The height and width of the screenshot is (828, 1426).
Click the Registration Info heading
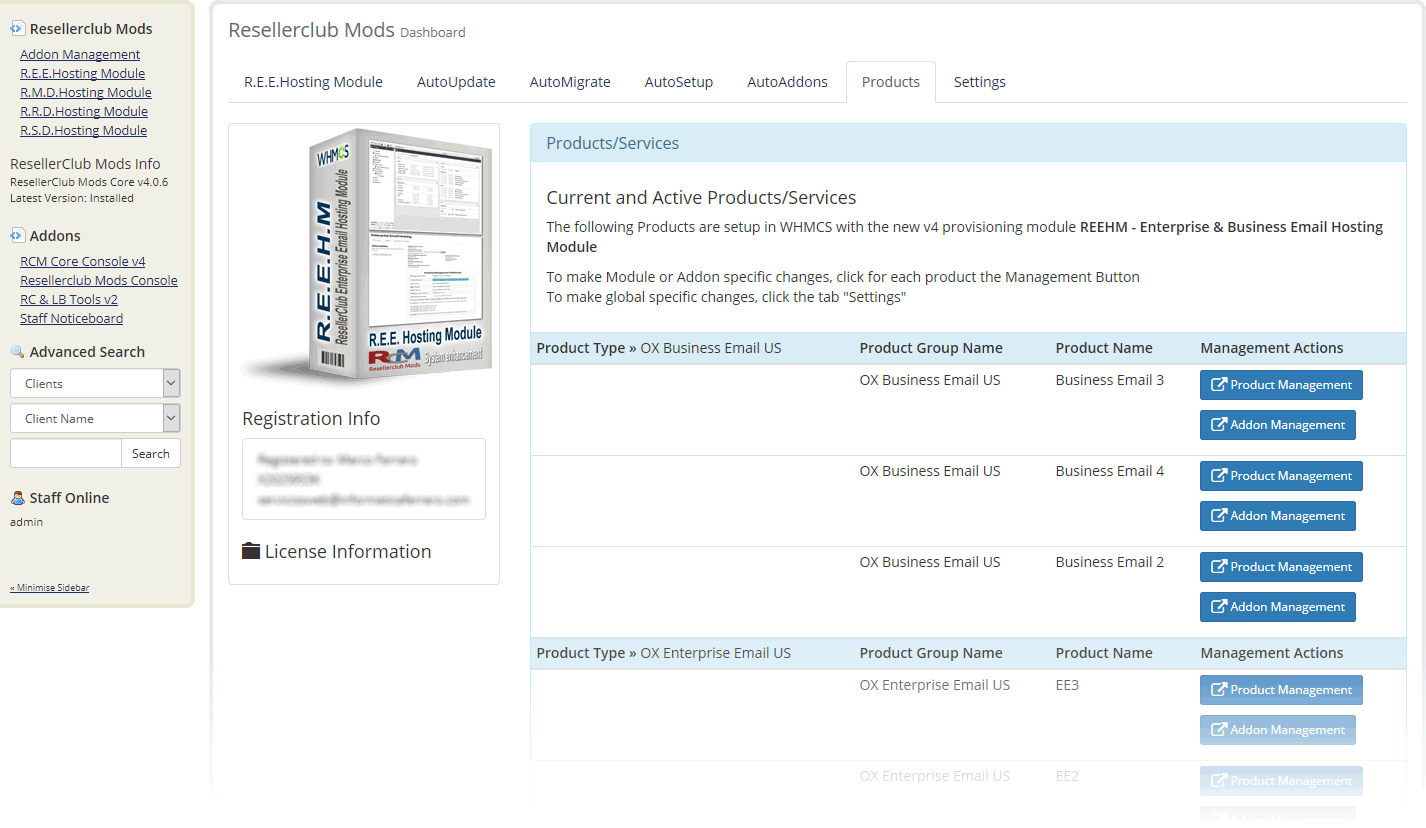[x=311, y=418]
